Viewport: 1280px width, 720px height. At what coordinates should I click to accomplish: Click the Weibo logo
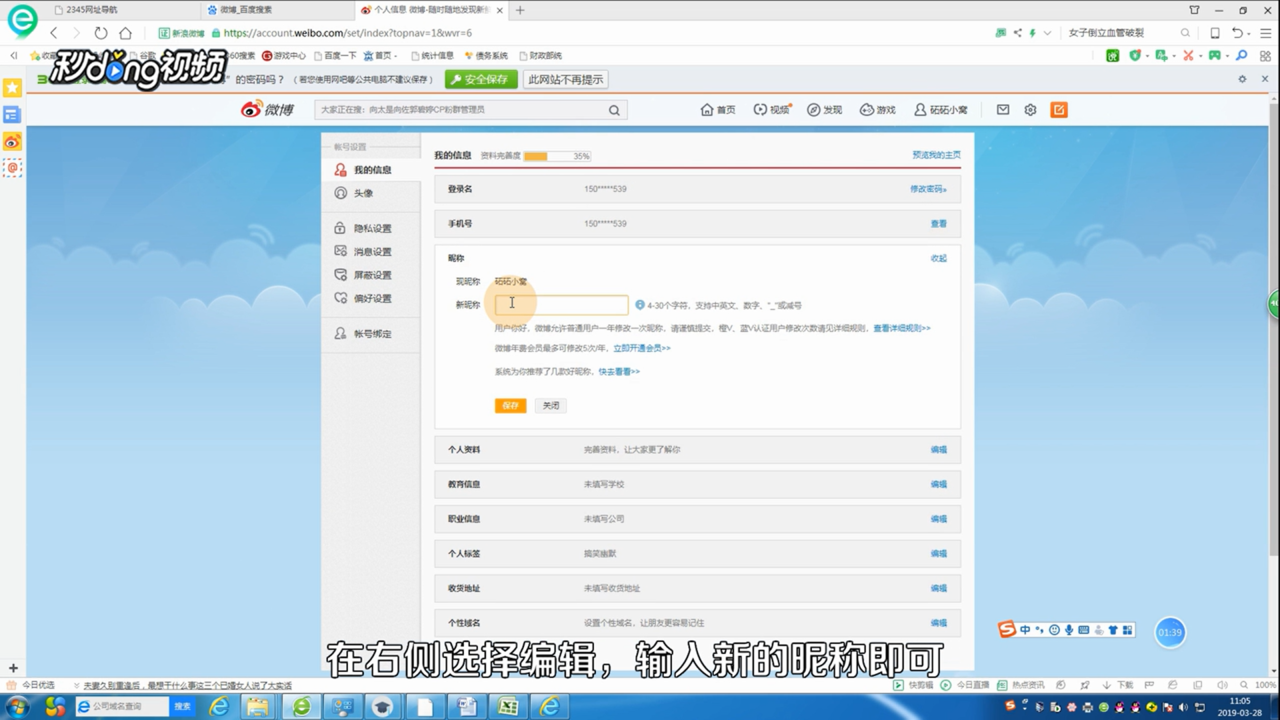(x=267, y=109)
